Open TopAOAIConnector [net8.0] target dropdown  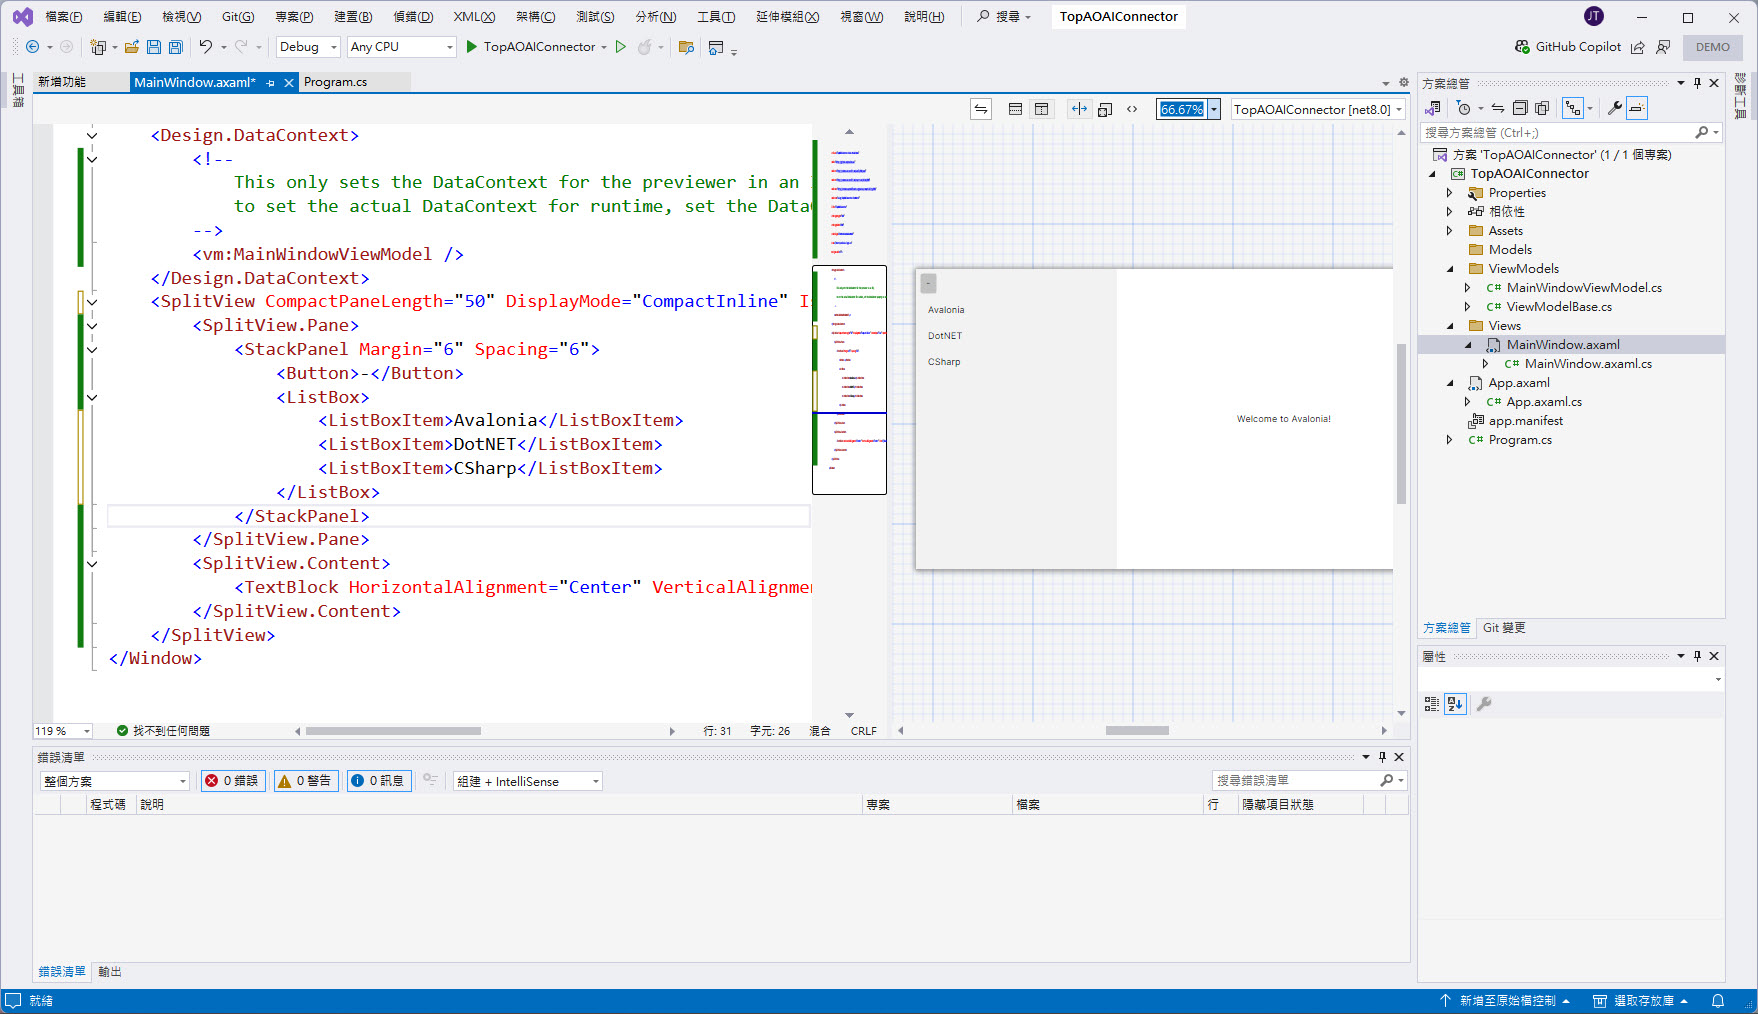1318,109
